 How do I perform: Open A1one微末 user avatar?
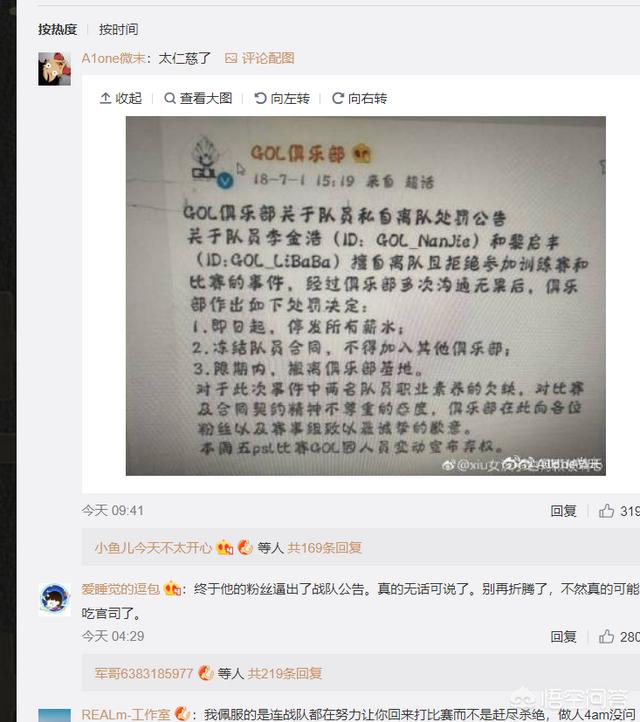tap(54, 69)
